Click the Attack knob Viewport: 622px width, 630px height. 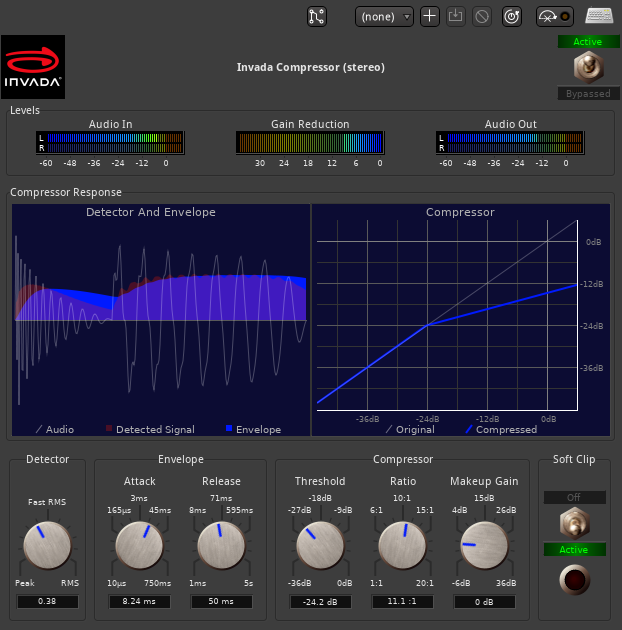(x=140, y=546)
